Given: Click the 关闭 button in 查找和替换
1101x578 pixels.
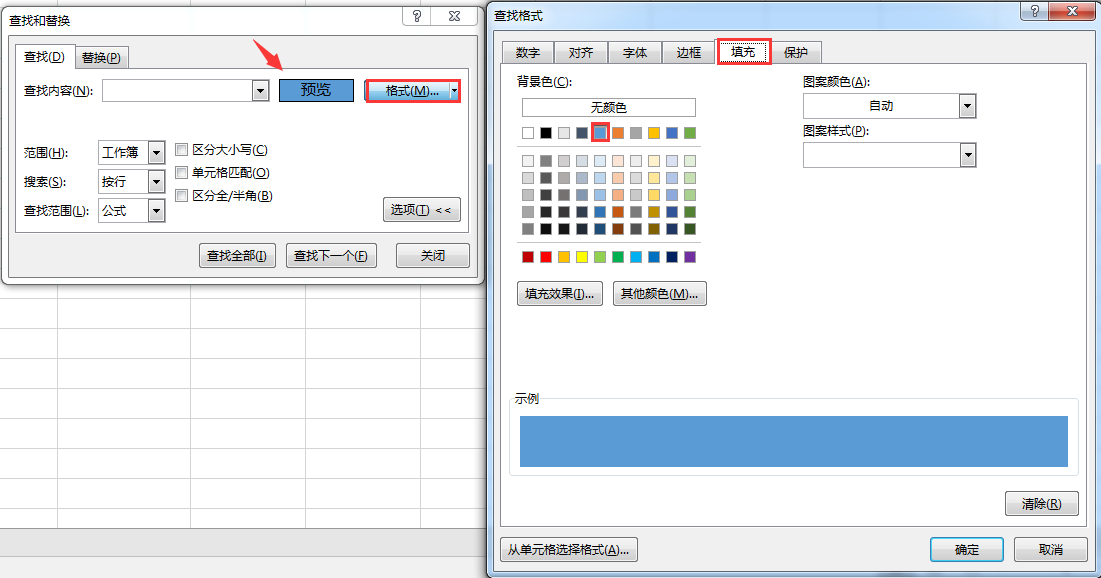Looking at the screenshot, I should tap(433, 256).
